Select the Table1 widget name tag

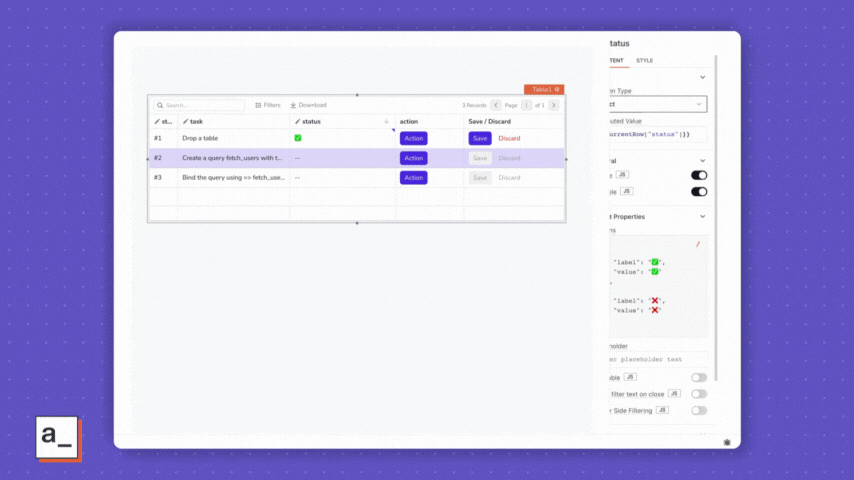pyautogui.click(x=544, y=89)
